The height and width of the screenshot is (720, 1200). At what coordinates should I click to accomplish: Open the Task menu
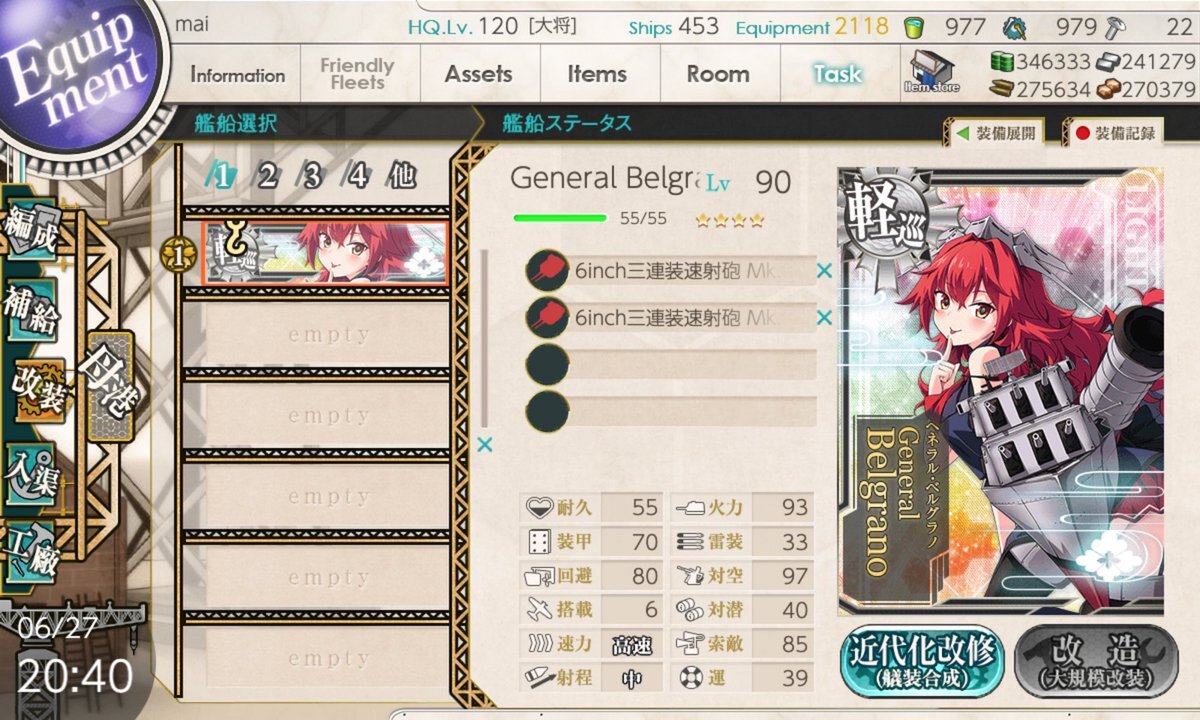pos(837,74)
